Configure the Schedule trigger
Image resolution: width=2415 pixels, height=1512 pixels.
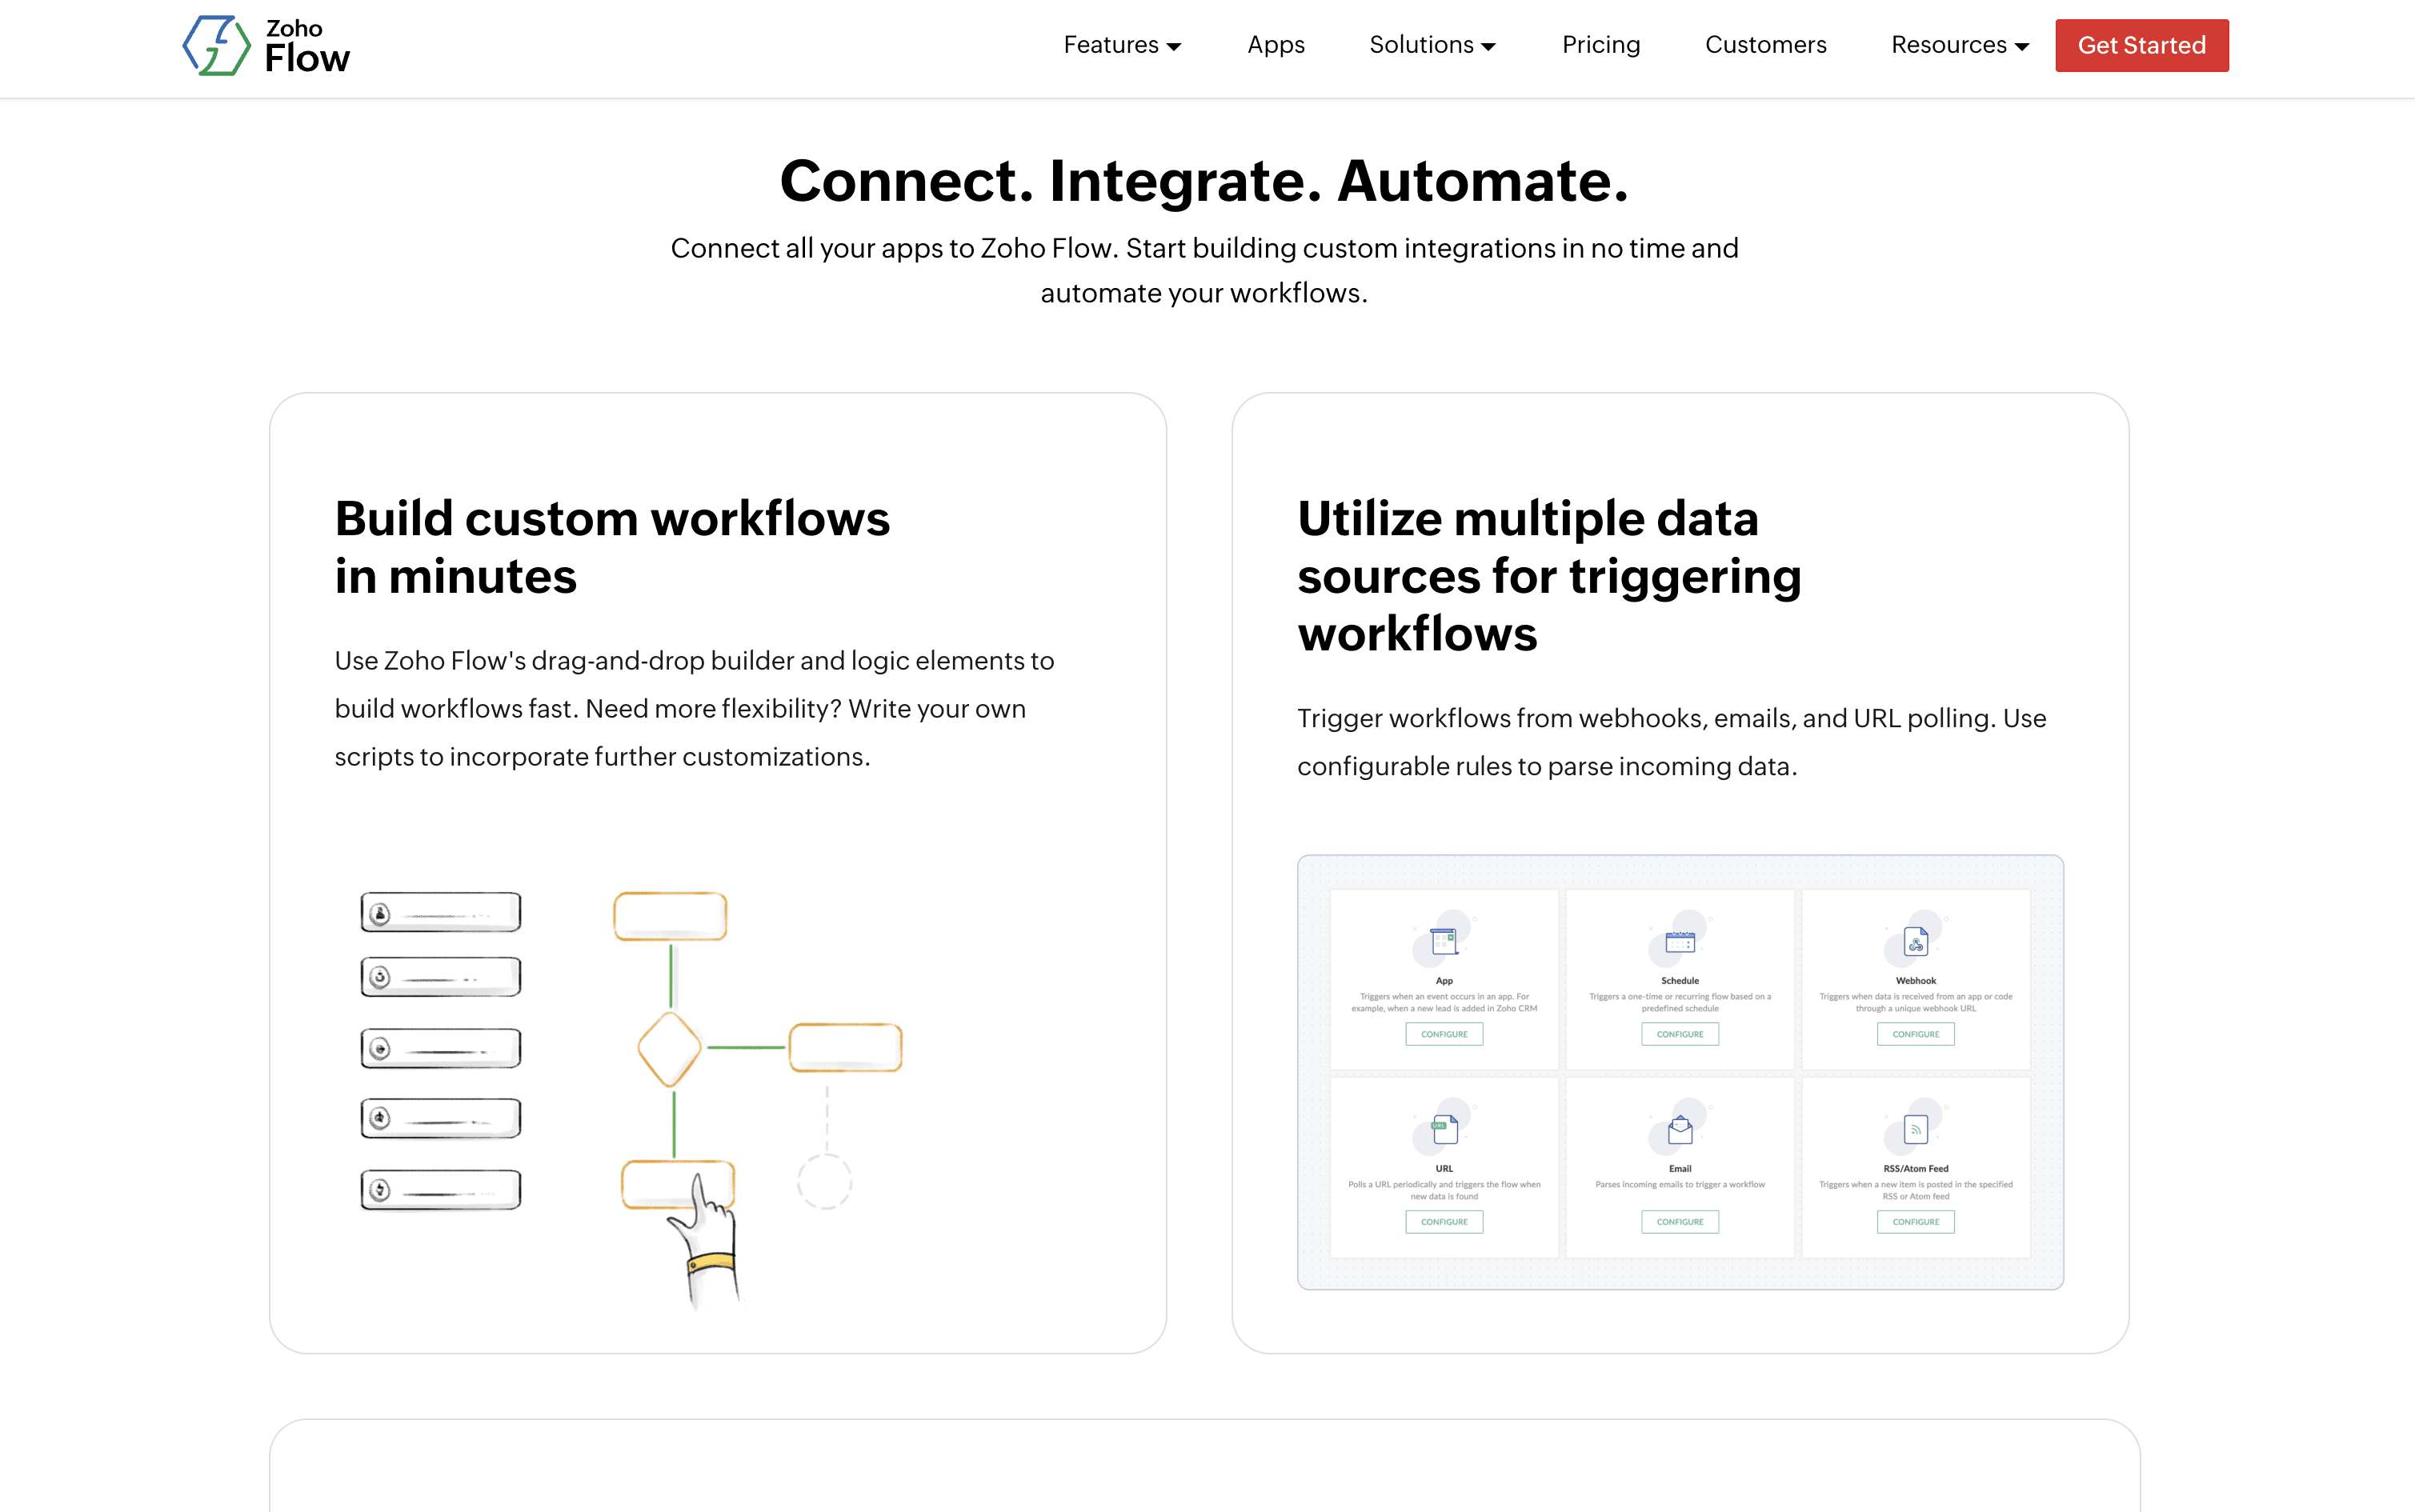tap(1680, 1034)
